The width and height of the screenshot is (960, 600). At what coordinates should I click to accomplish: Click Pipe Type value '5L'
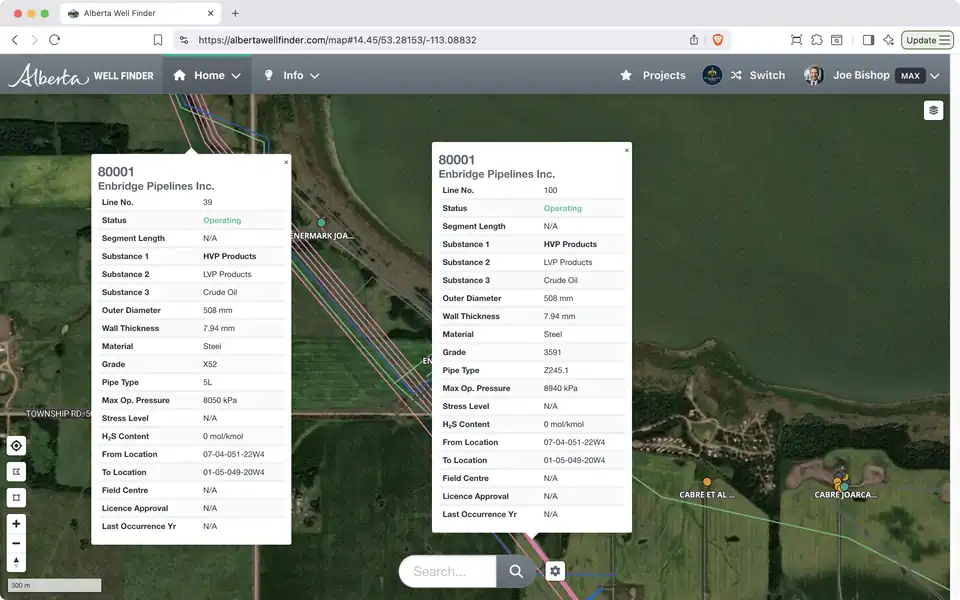(x=208, y=382)
